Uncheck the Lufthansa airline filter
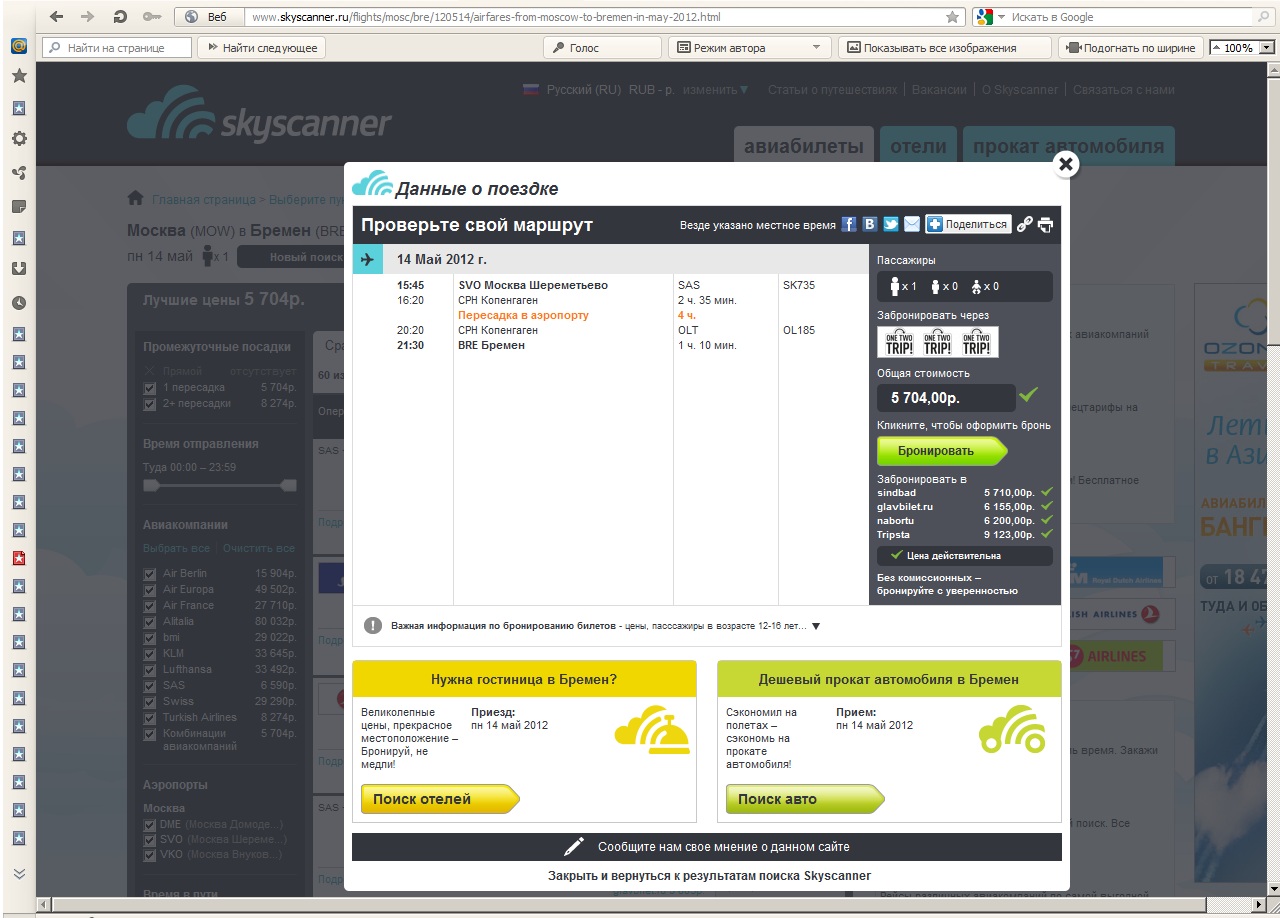The width and height of the screenshot is (1280, 918). click(150, 670)
